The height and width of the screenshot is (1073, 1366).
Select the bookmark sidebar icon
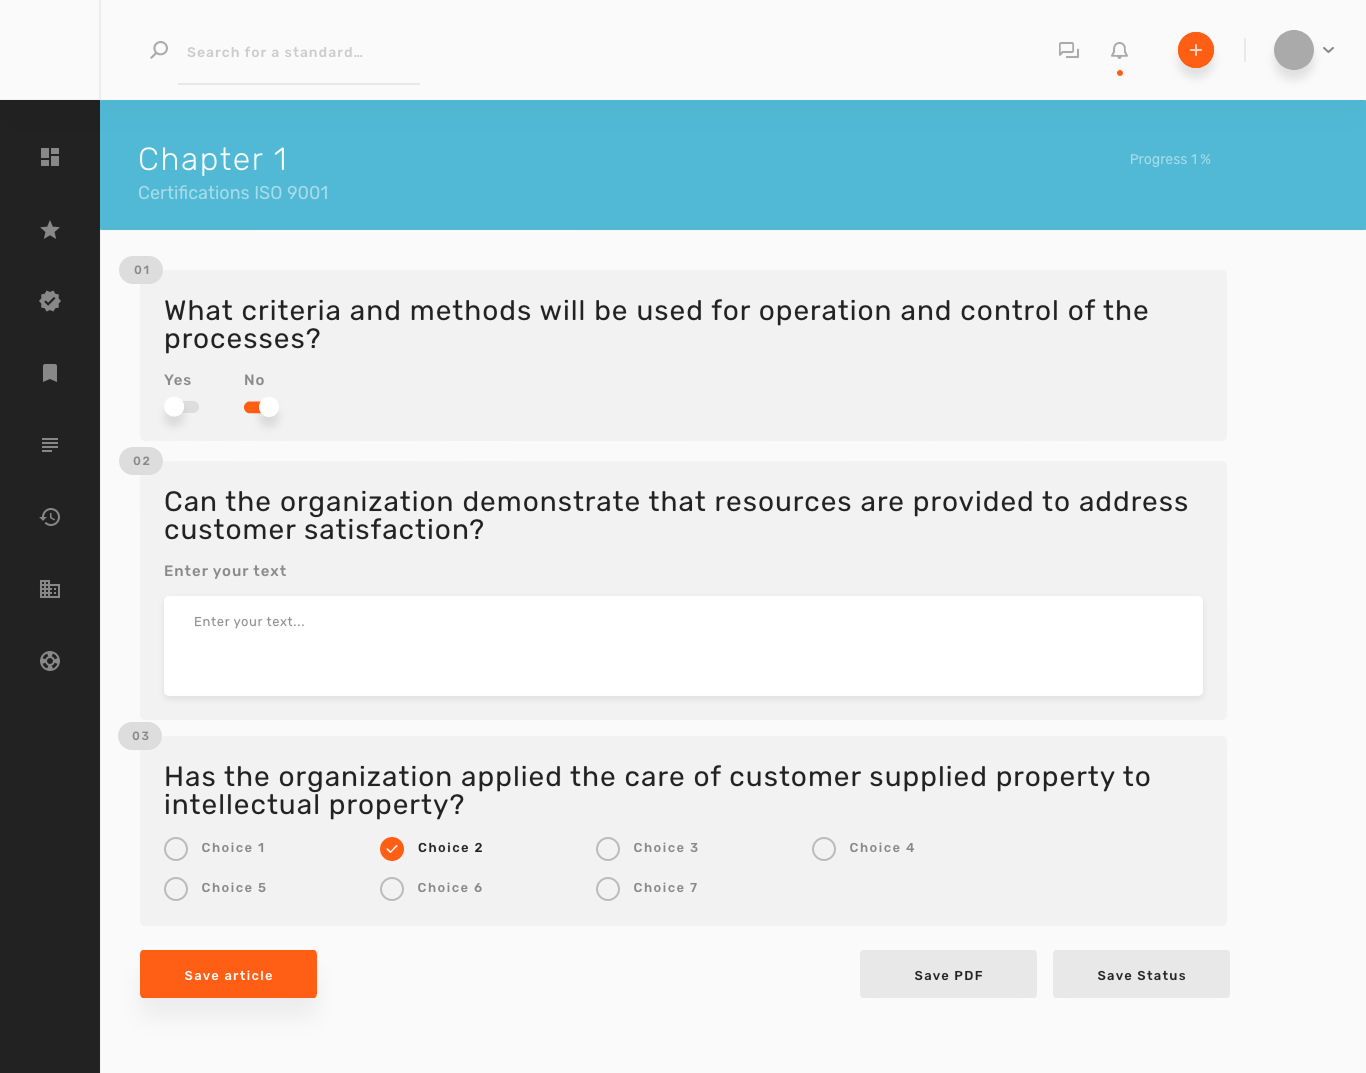50,373
